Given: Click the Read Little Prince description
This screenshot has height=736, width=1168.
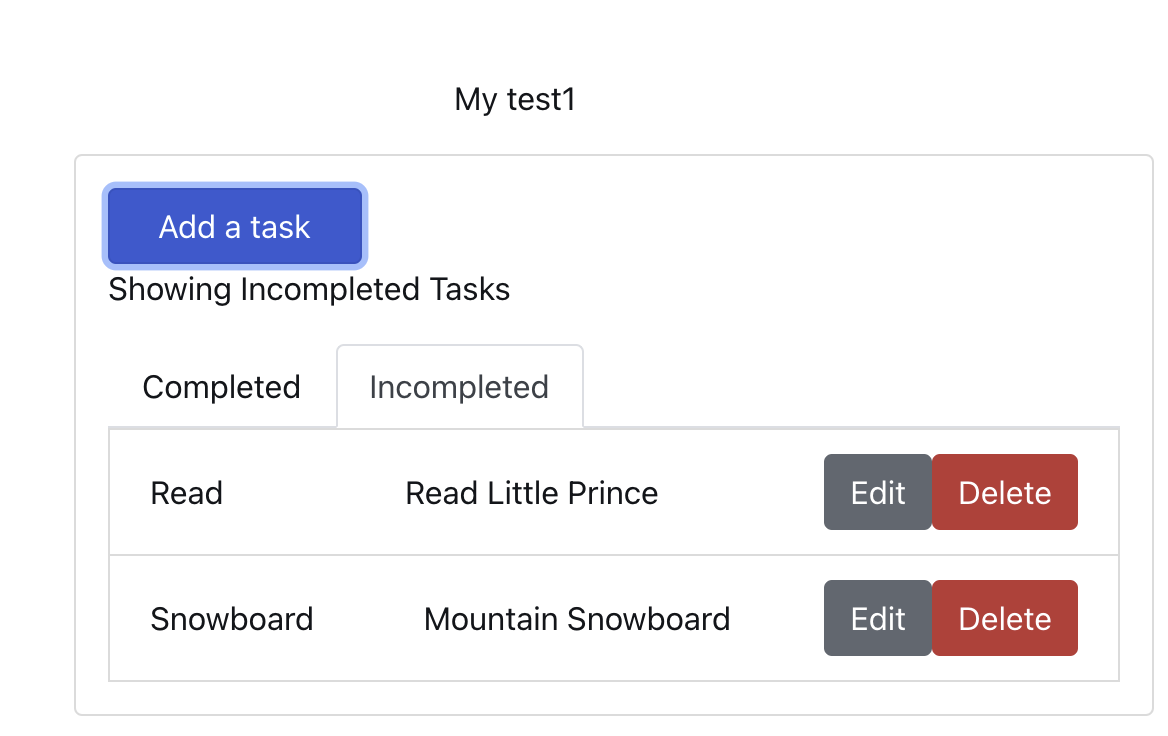Looking at the screenshot, I should (531, 493).
